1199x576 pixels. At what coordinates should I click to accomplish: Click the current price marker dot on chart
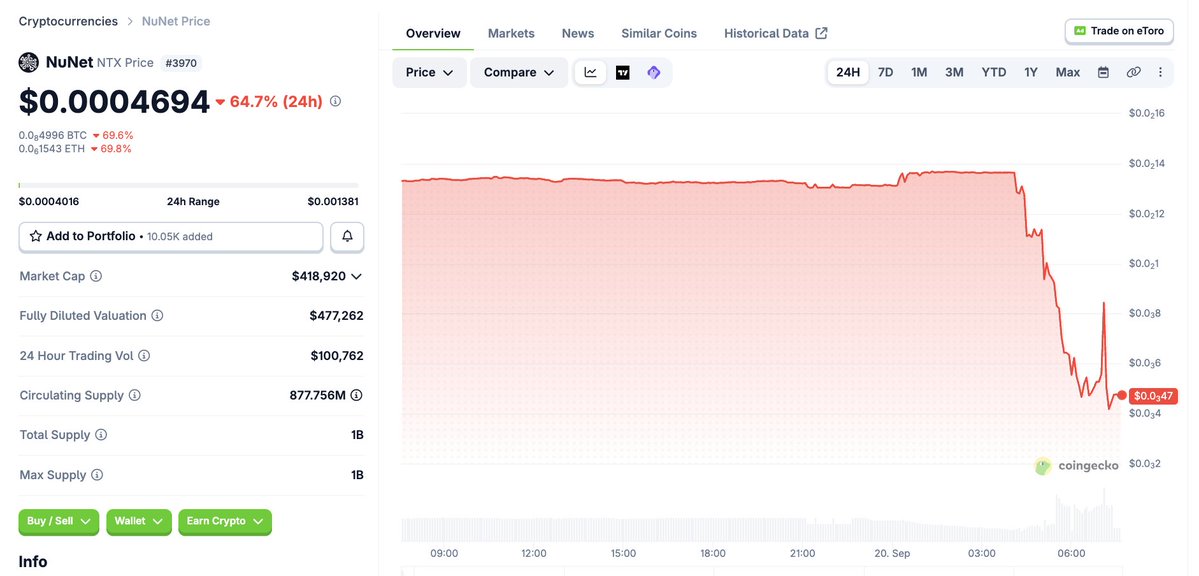(1122, 395)
